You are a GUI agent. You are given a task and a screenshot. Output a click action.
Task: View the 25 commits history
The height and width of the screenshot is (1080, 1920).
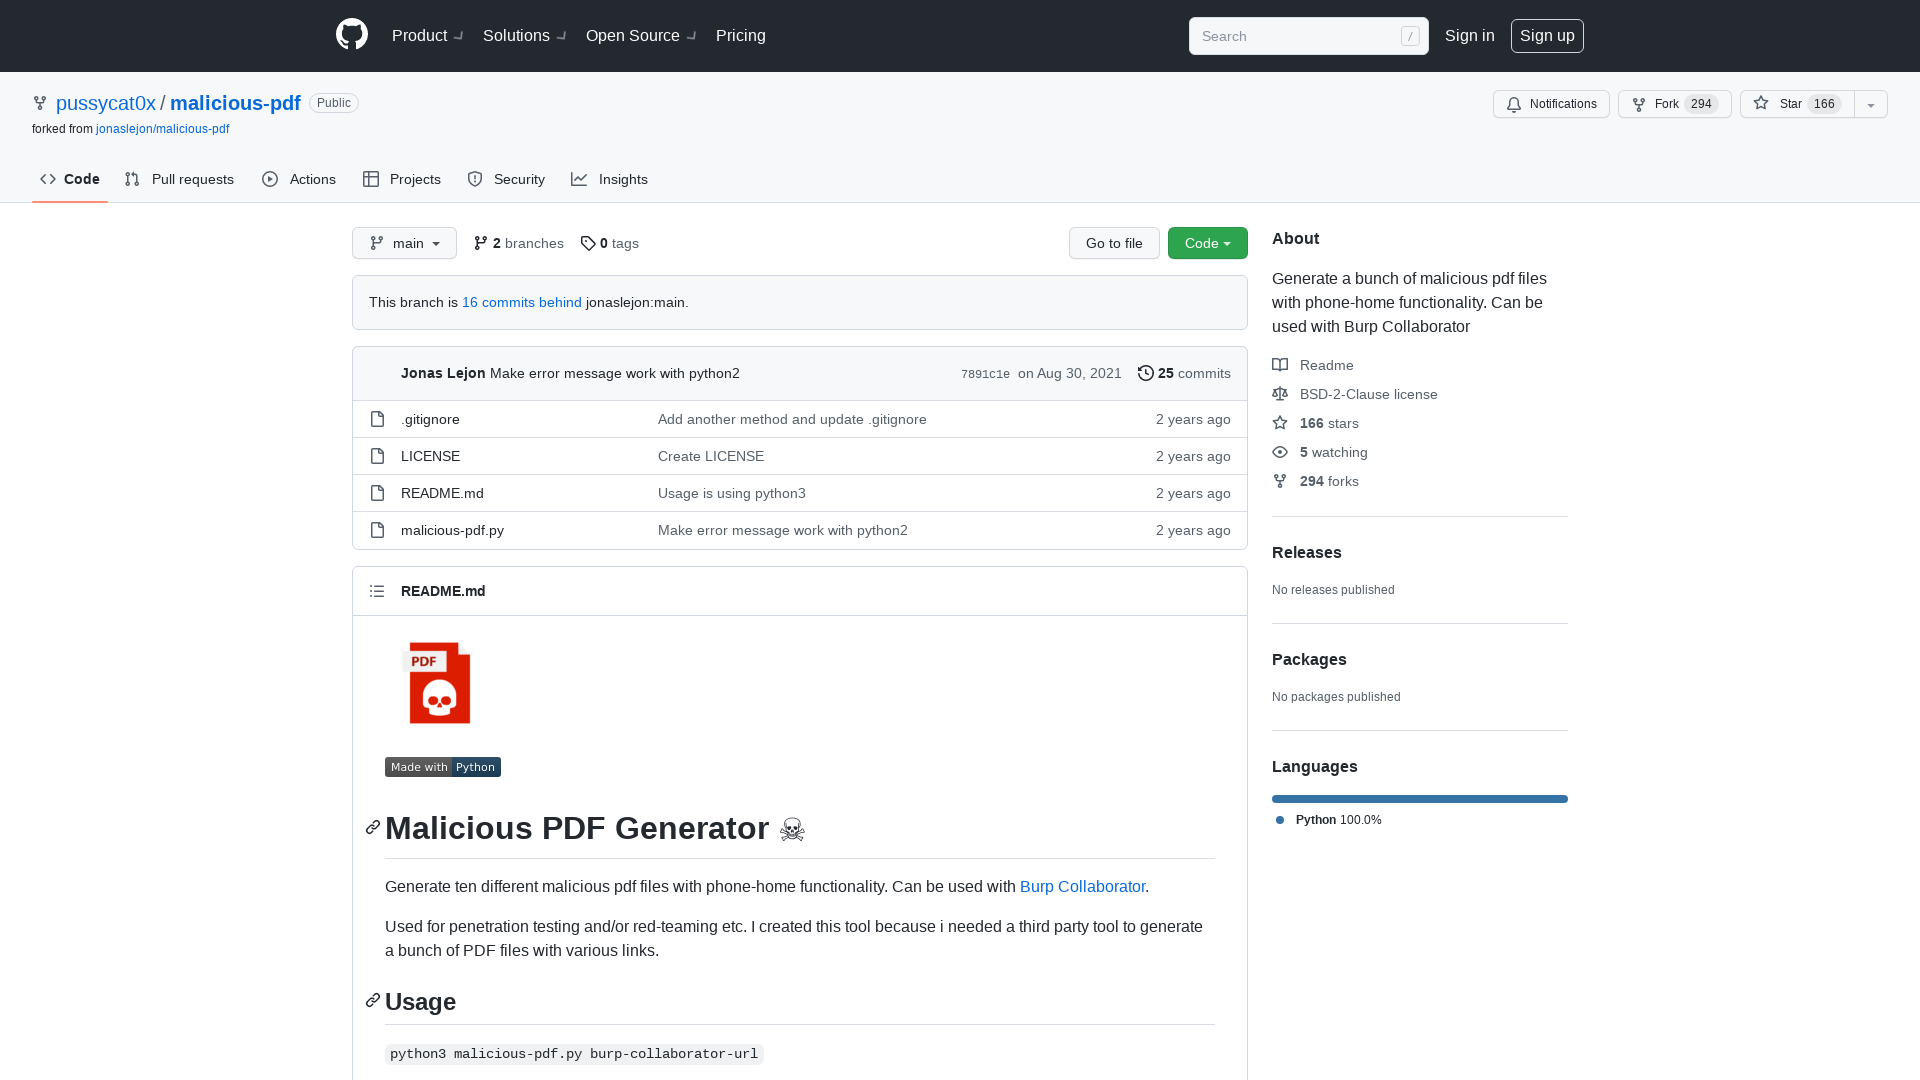point(1184,373)
